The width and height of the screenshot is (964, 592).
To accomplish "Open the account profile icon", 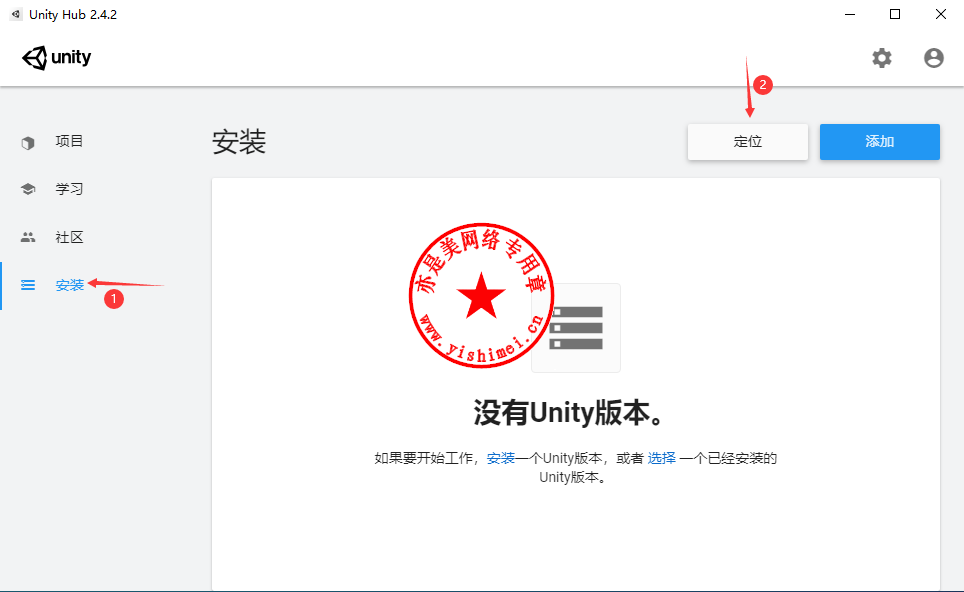I will (933, 58).
